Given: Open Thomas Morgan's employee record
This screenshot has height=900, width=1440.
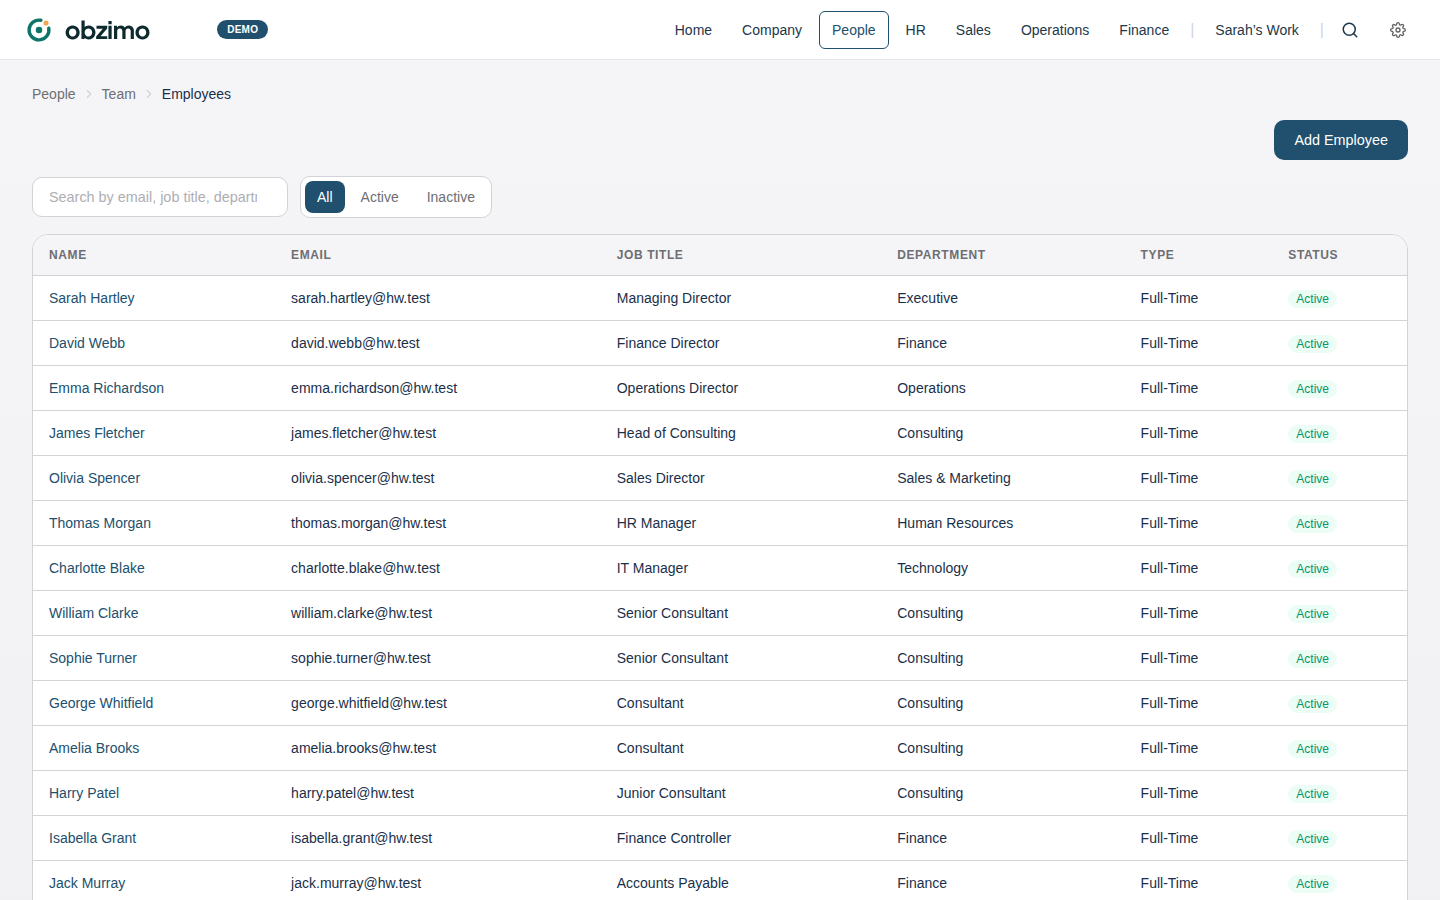Looking at the screenshot, I should point(100,523).
